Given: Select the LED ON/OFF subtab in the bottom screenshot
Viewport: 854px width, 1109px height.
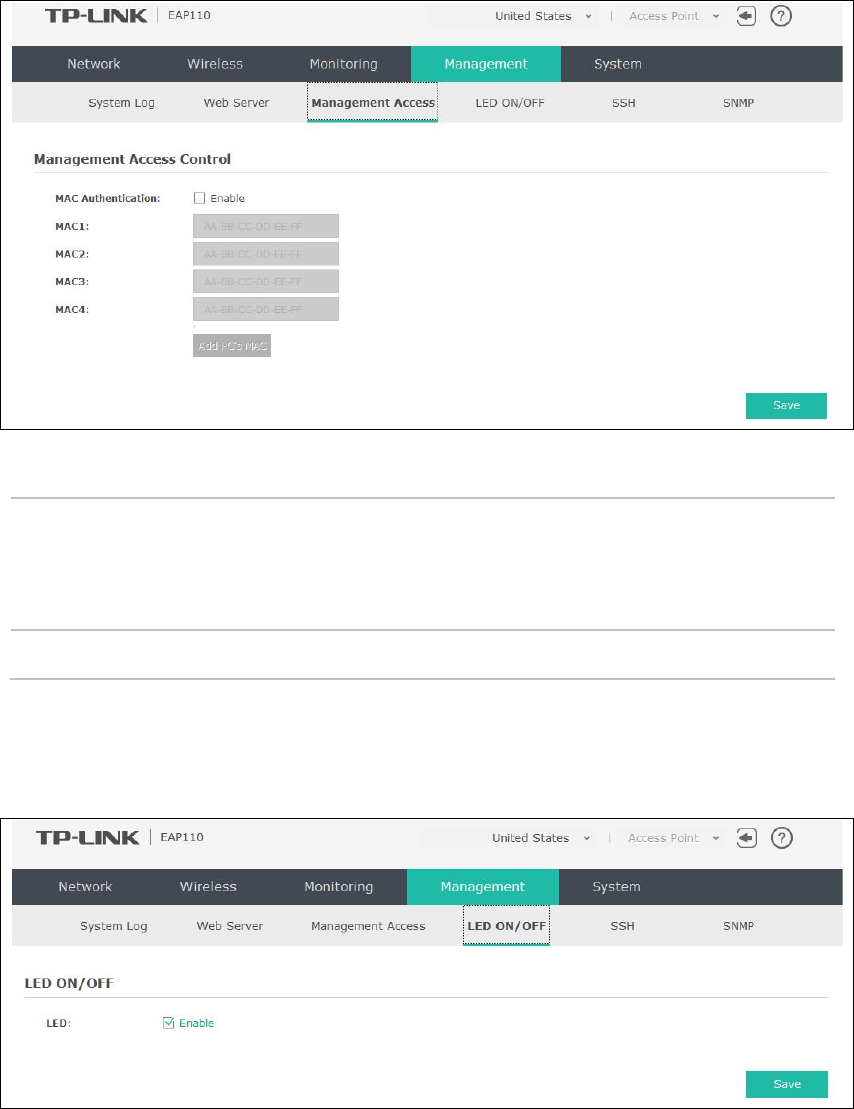Looking at the screenshot, I should tap(507, 926).
